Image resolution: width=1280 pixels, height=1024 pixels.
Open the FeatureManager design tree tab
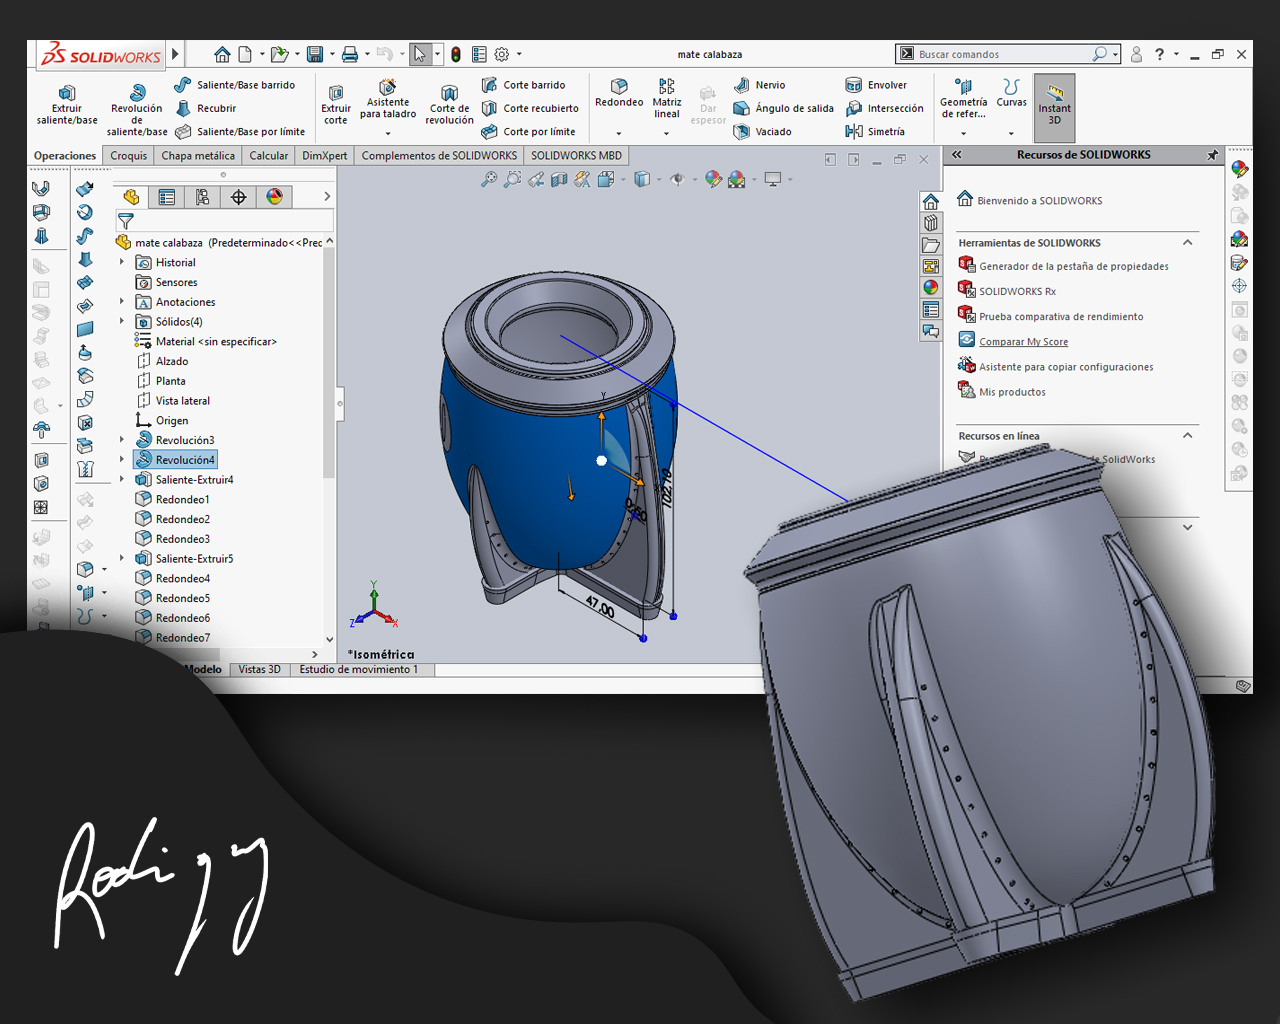pyautogui.click(x=131, y=197)
